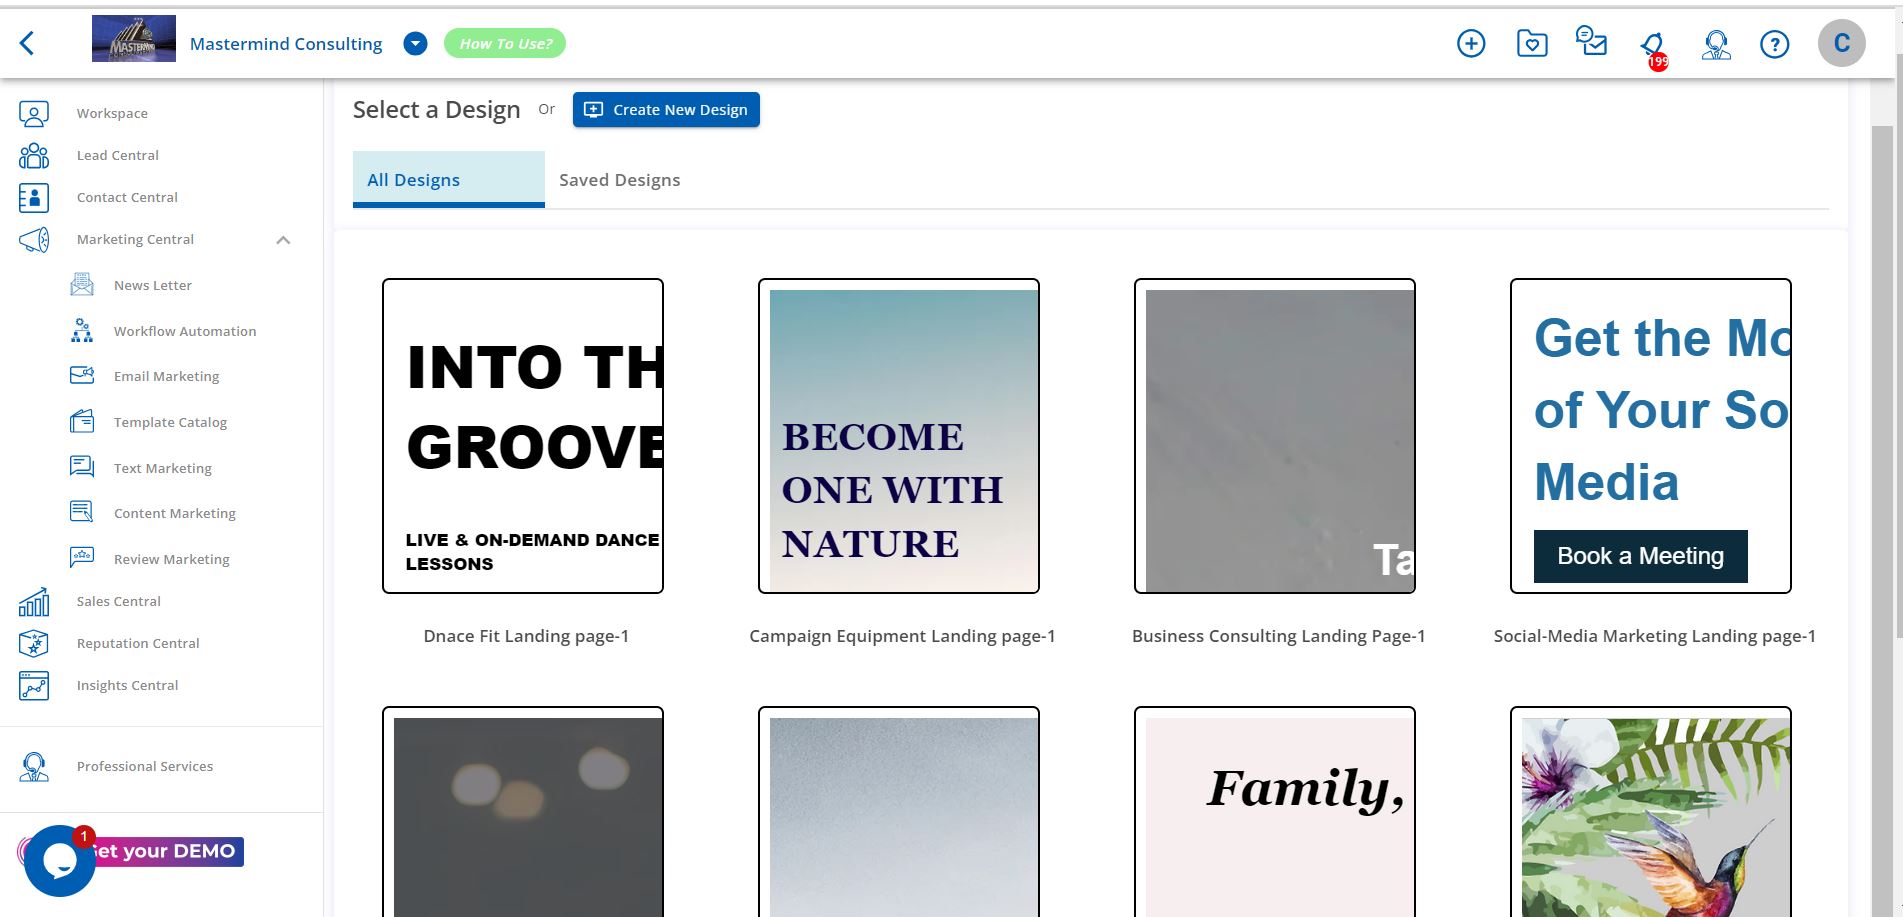
Task: Click the Professional Services headset icon
Action: pos(34,767)
